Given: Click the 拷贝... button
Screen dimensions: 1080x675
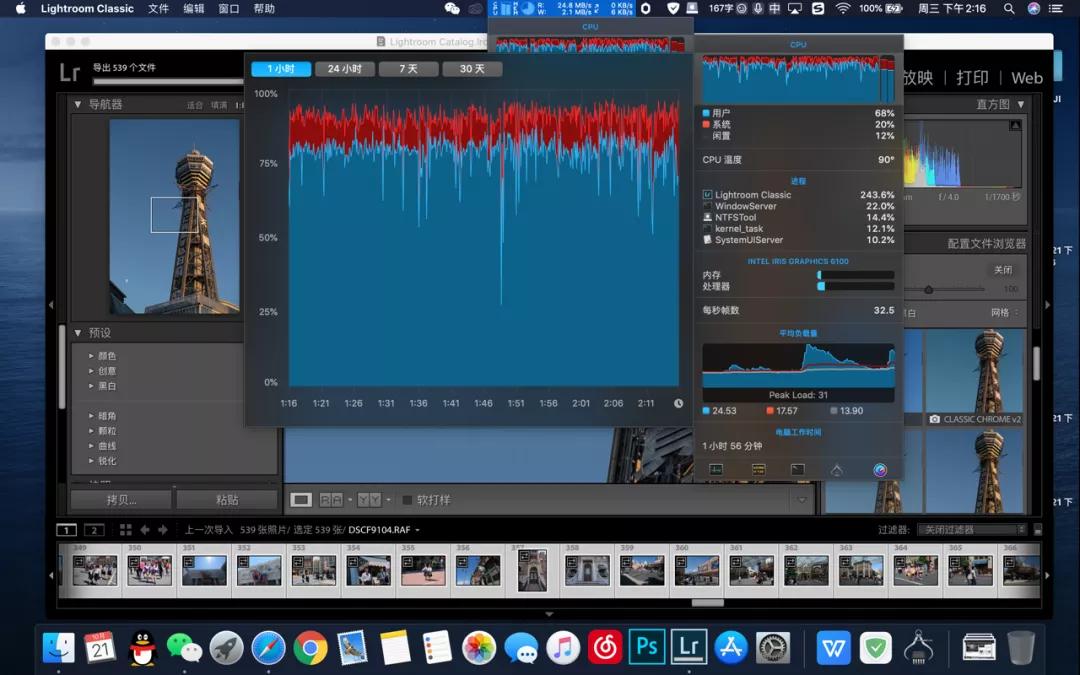Looking at the screenshot, I should tap(121, 500).
